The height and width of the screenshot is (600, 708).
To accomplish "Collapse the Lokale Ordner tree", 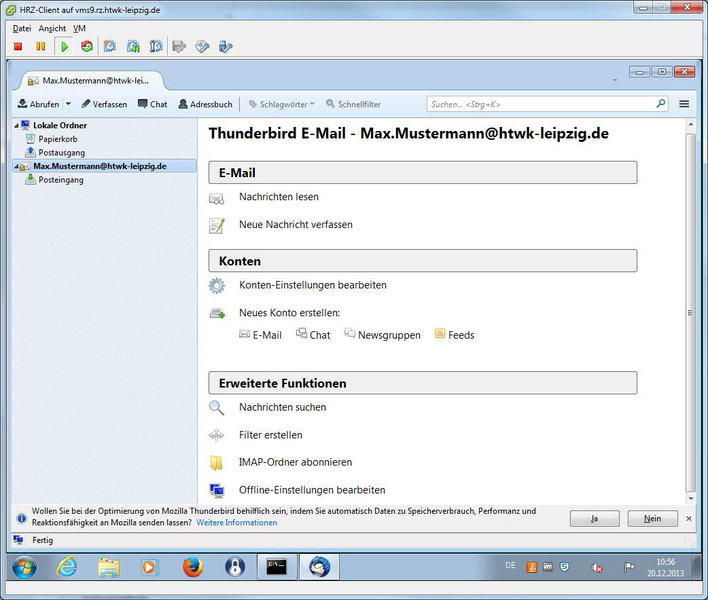I will click(16, 126).
